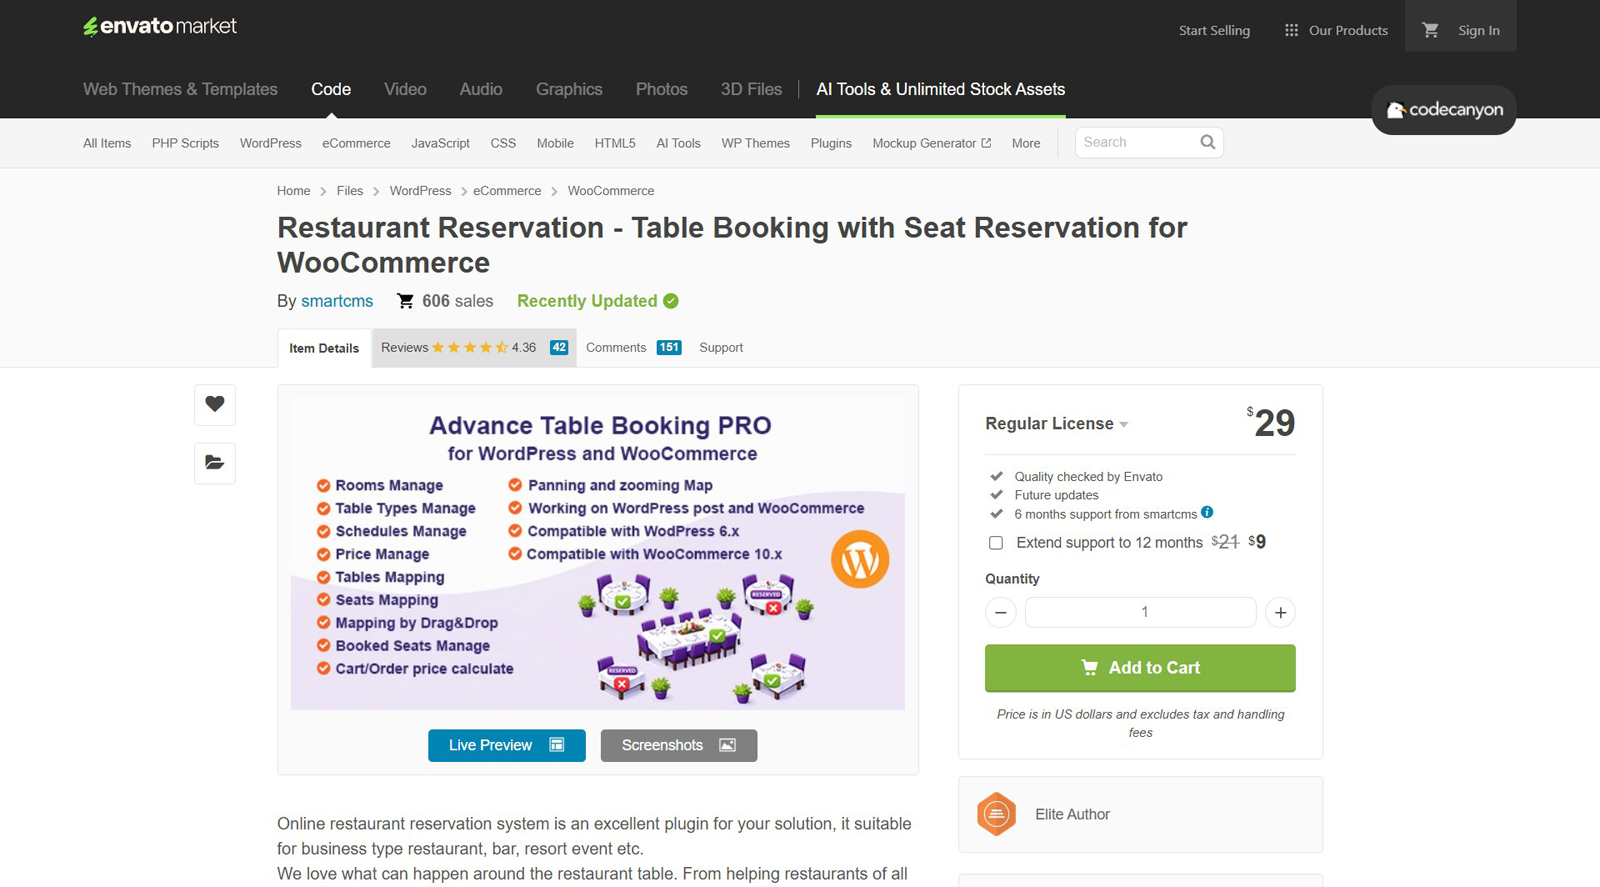The image size is (1600, 887).
Task: Open the Photos category
Action: pos(662,89)
